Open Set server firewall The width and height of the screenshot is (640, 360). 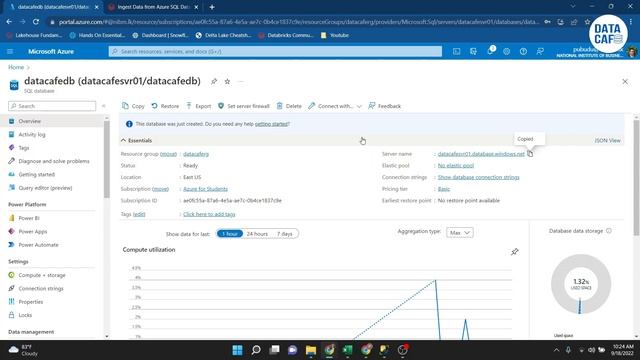[x=244, y=106]
